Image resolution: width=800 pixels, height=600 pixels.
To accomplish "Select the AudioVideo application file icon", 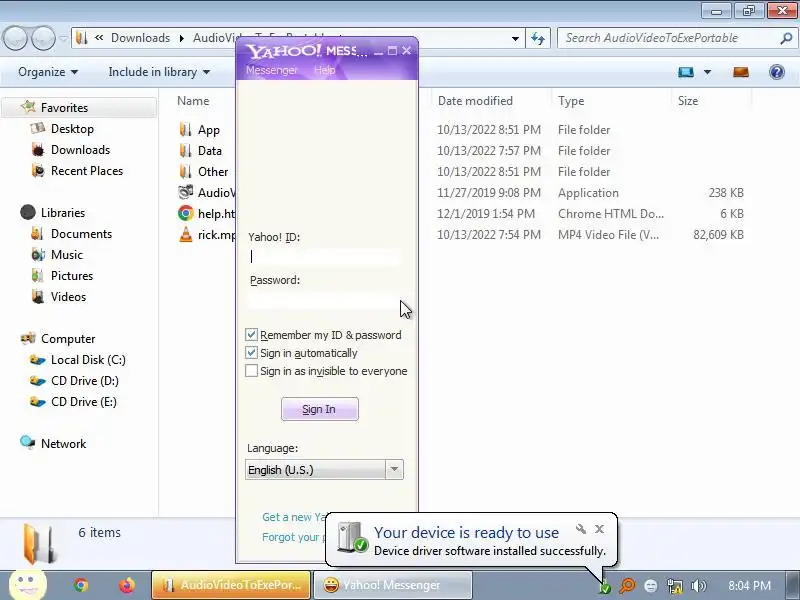I will [x=185, y=192].
